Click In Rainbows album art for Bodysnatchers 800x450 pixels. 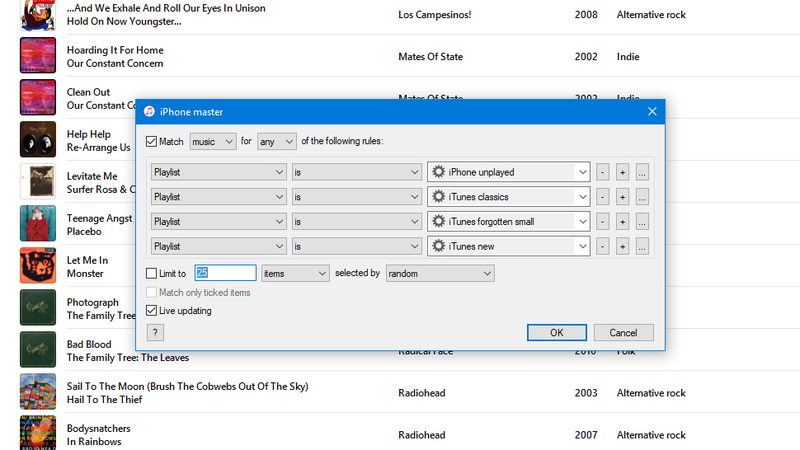click(38, 433)
